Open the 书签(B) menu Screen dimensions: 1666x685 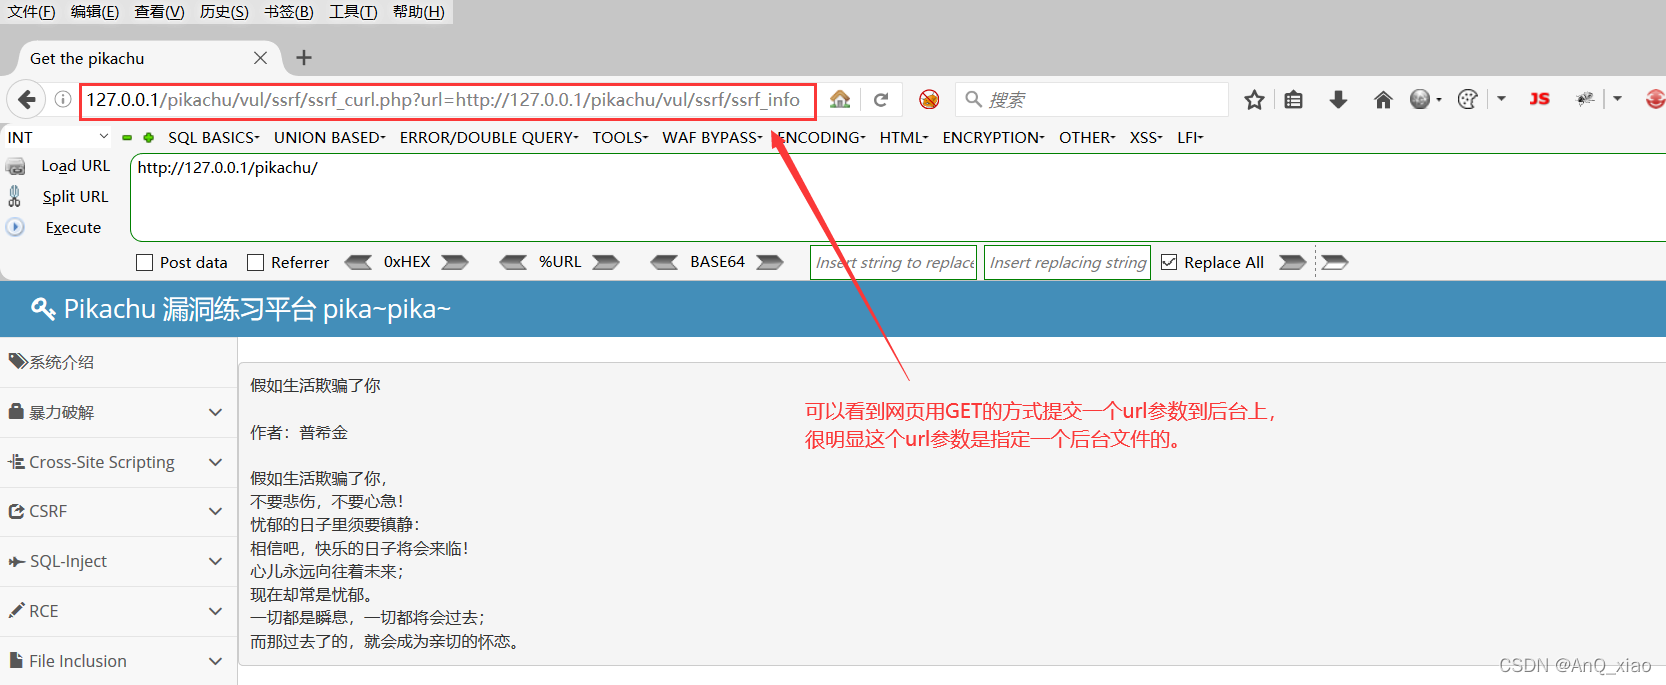point(289,12)
